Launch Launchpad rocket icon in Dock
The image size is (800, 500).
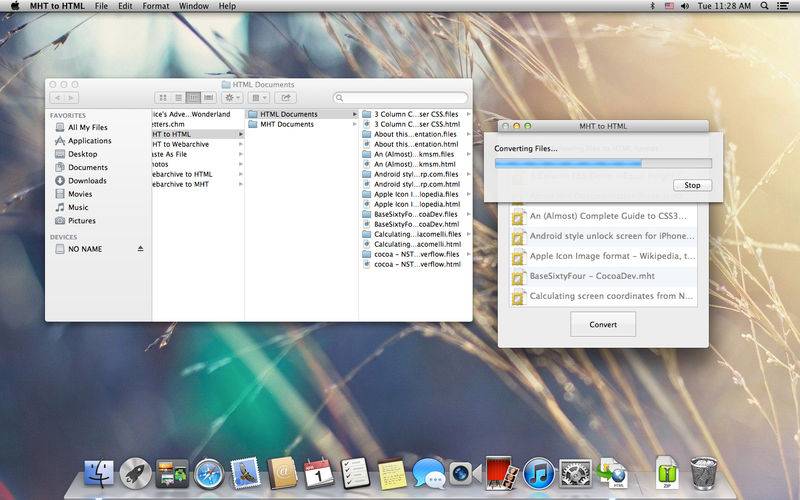pyautogui.click(x=135, y=473)
